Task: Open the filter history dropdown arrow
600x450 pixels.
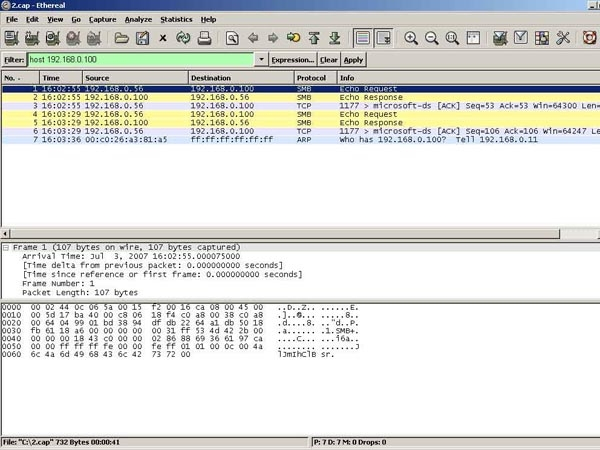Action: [262, 60]
